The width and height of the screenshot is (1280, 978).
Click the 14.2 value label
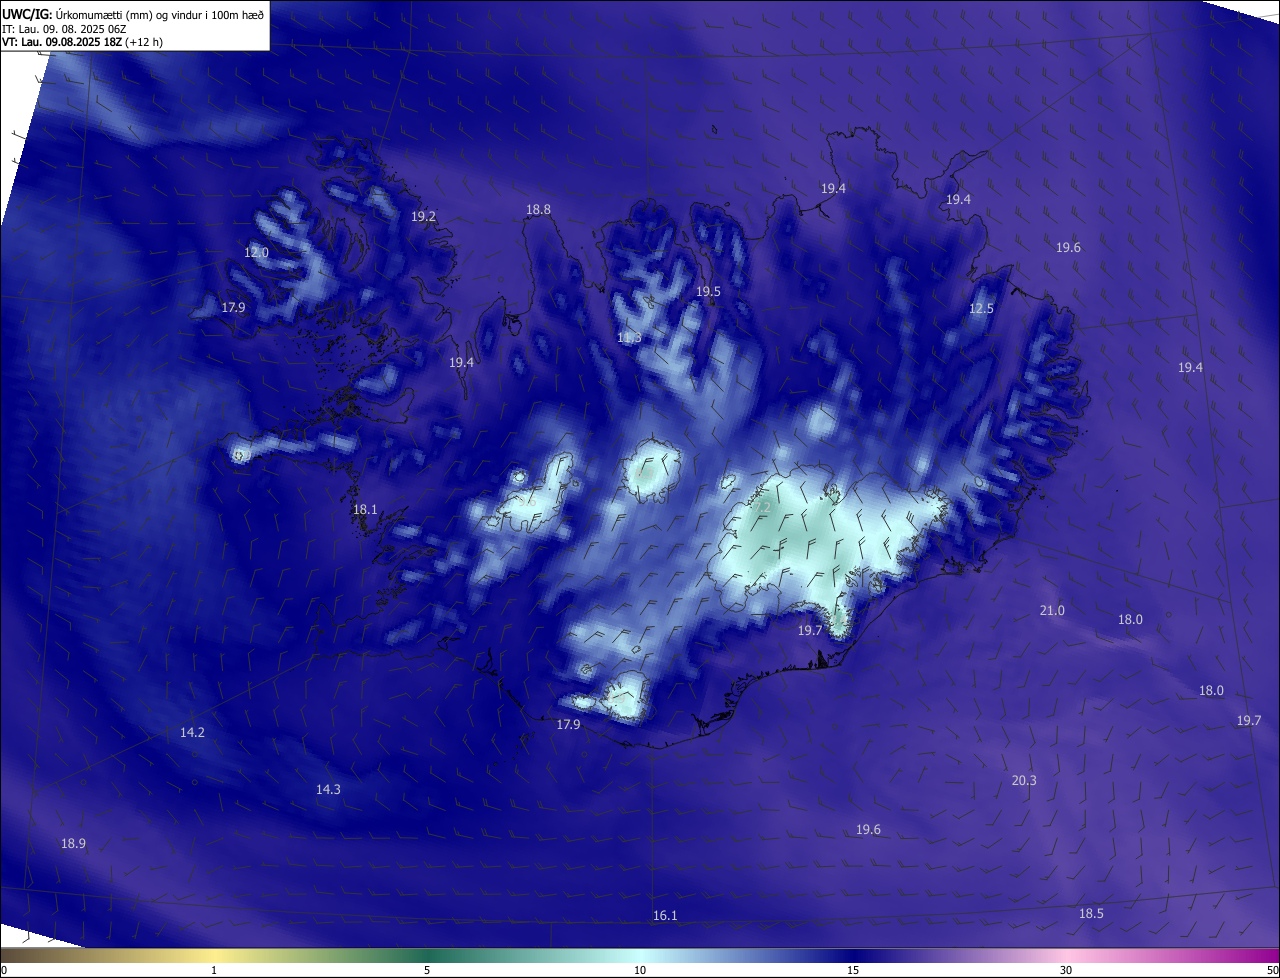[x=193, y=733]
